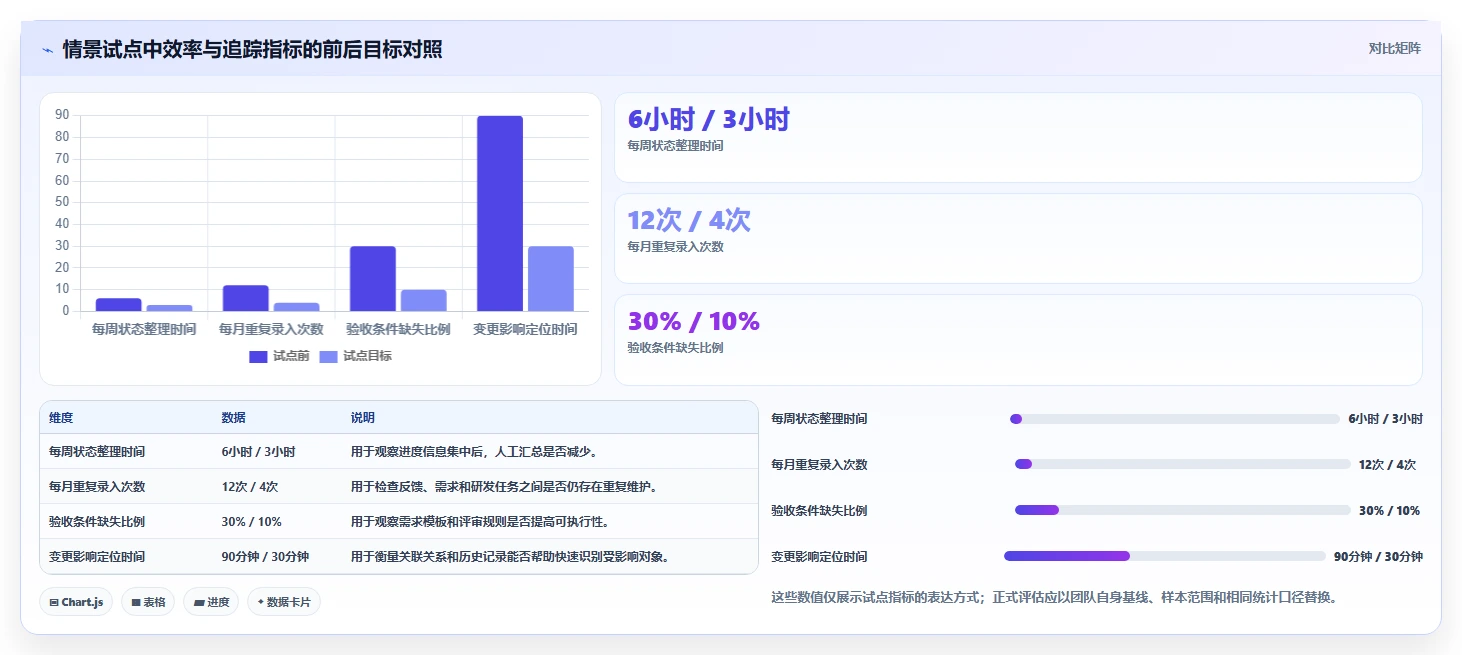Click the 50 tick on the chart y-axis
The height and width of the screenshot is (655, 1462).
click(62, 202)
